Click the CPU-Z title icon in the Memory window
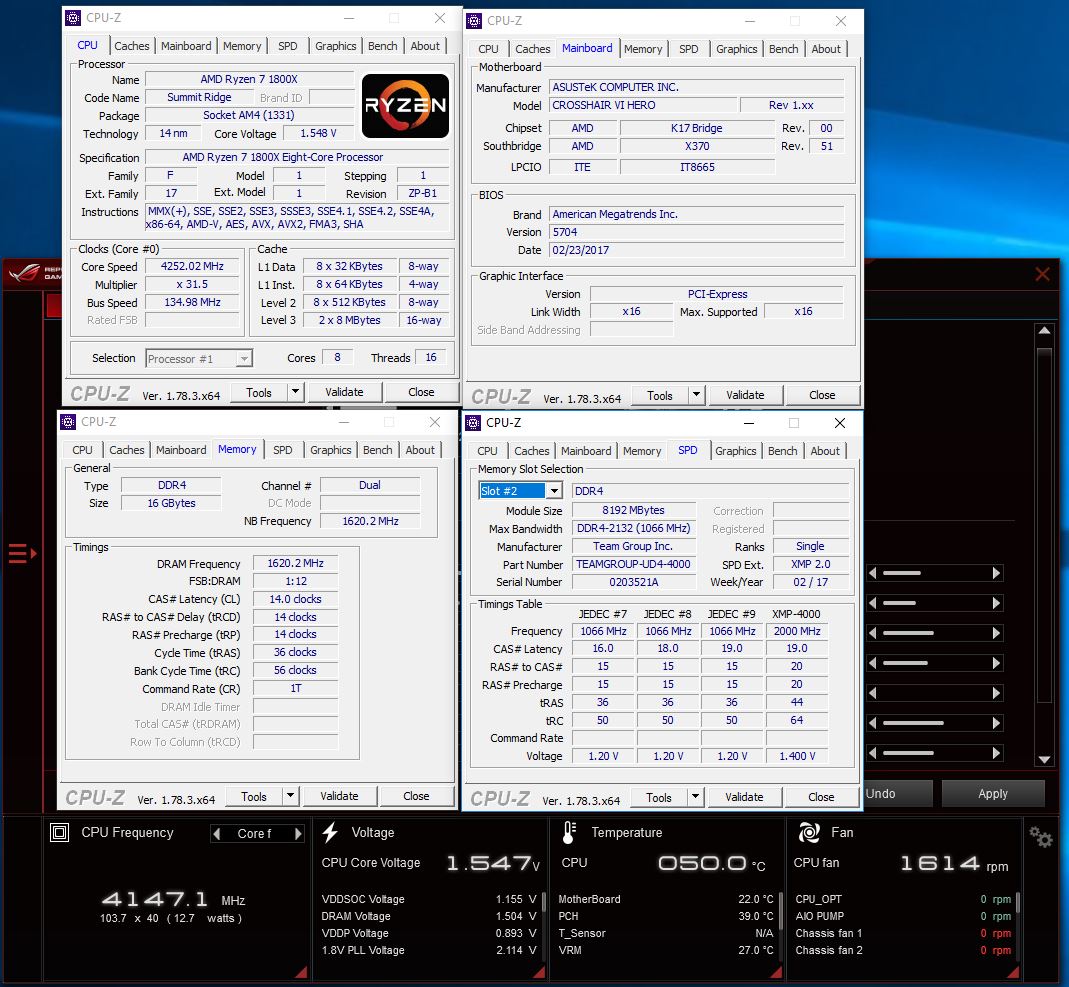Screen dimensions: 1069x987 tap(68, 422)
